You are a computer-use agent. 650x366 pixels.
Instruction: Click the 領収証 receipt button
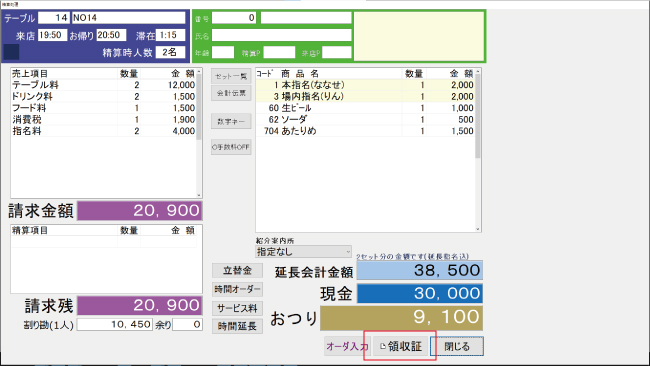[x=400, y=346]
